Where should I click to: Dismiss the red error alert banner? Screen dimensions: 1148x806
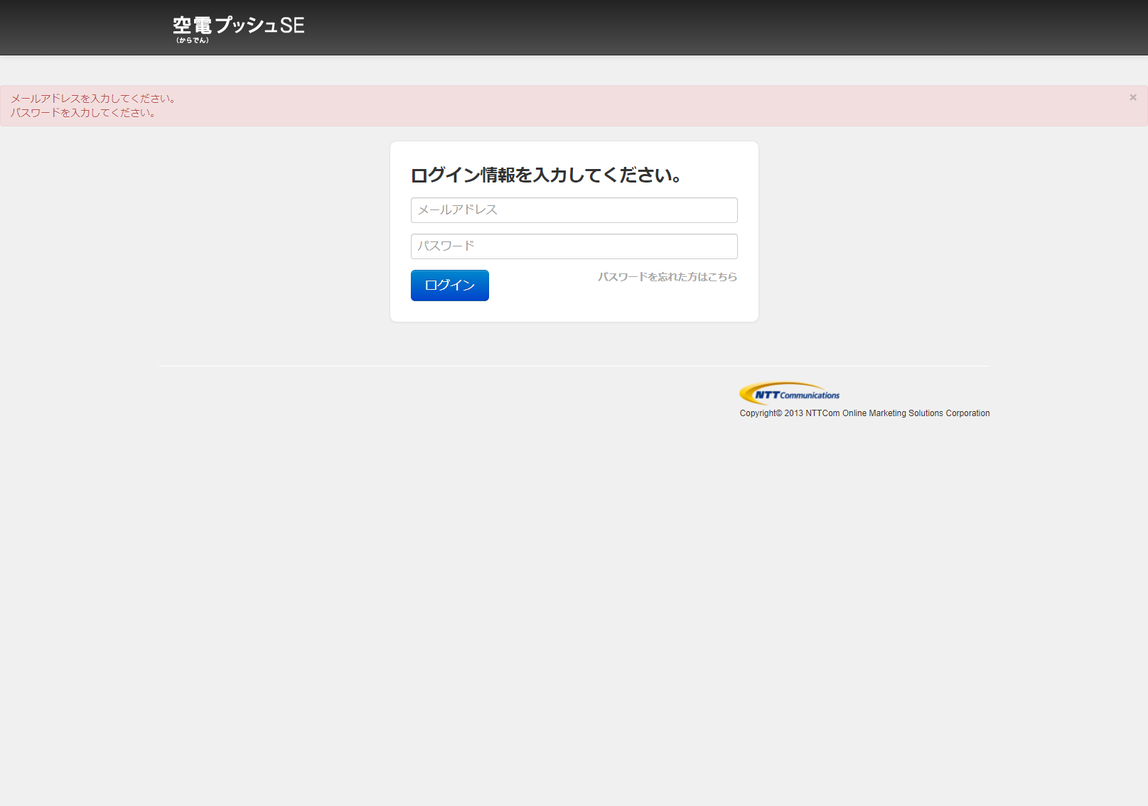pos(1133,97)
